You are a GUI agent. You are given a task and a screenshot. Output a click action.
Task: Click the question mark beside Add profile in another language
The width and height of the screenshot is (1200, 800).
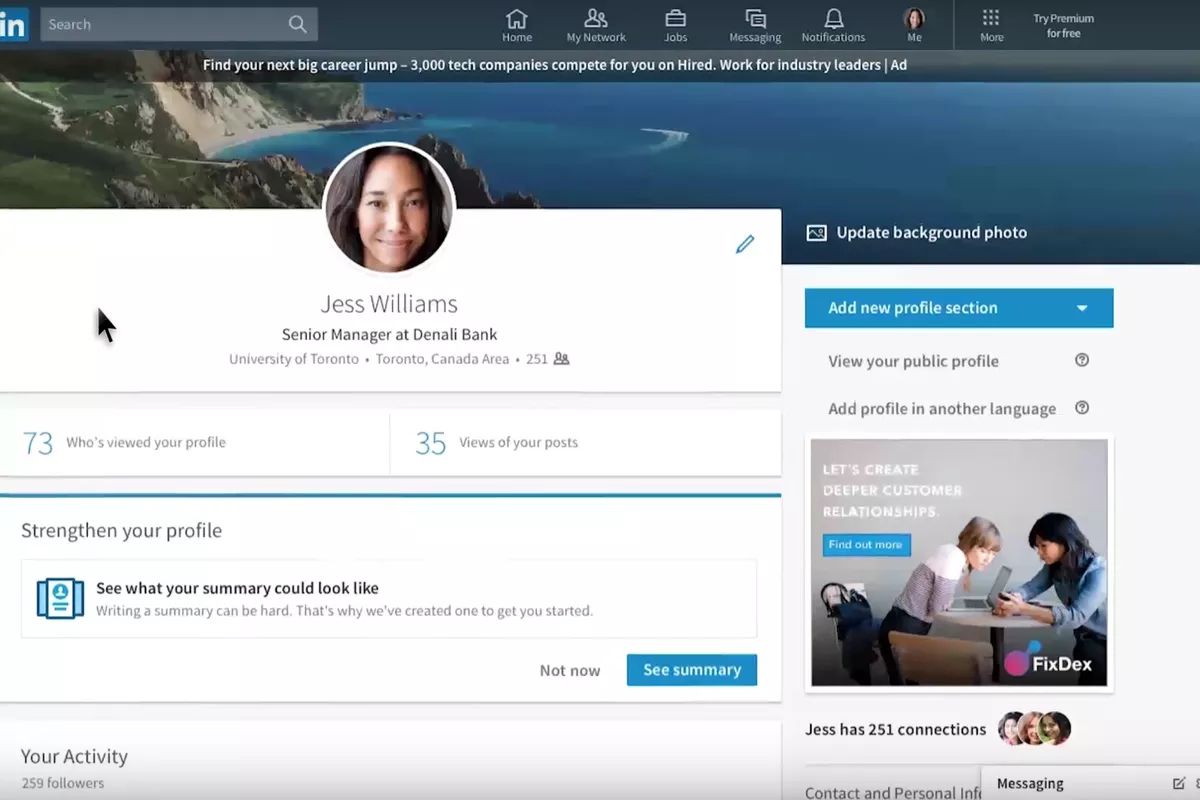coord(1081,408)
